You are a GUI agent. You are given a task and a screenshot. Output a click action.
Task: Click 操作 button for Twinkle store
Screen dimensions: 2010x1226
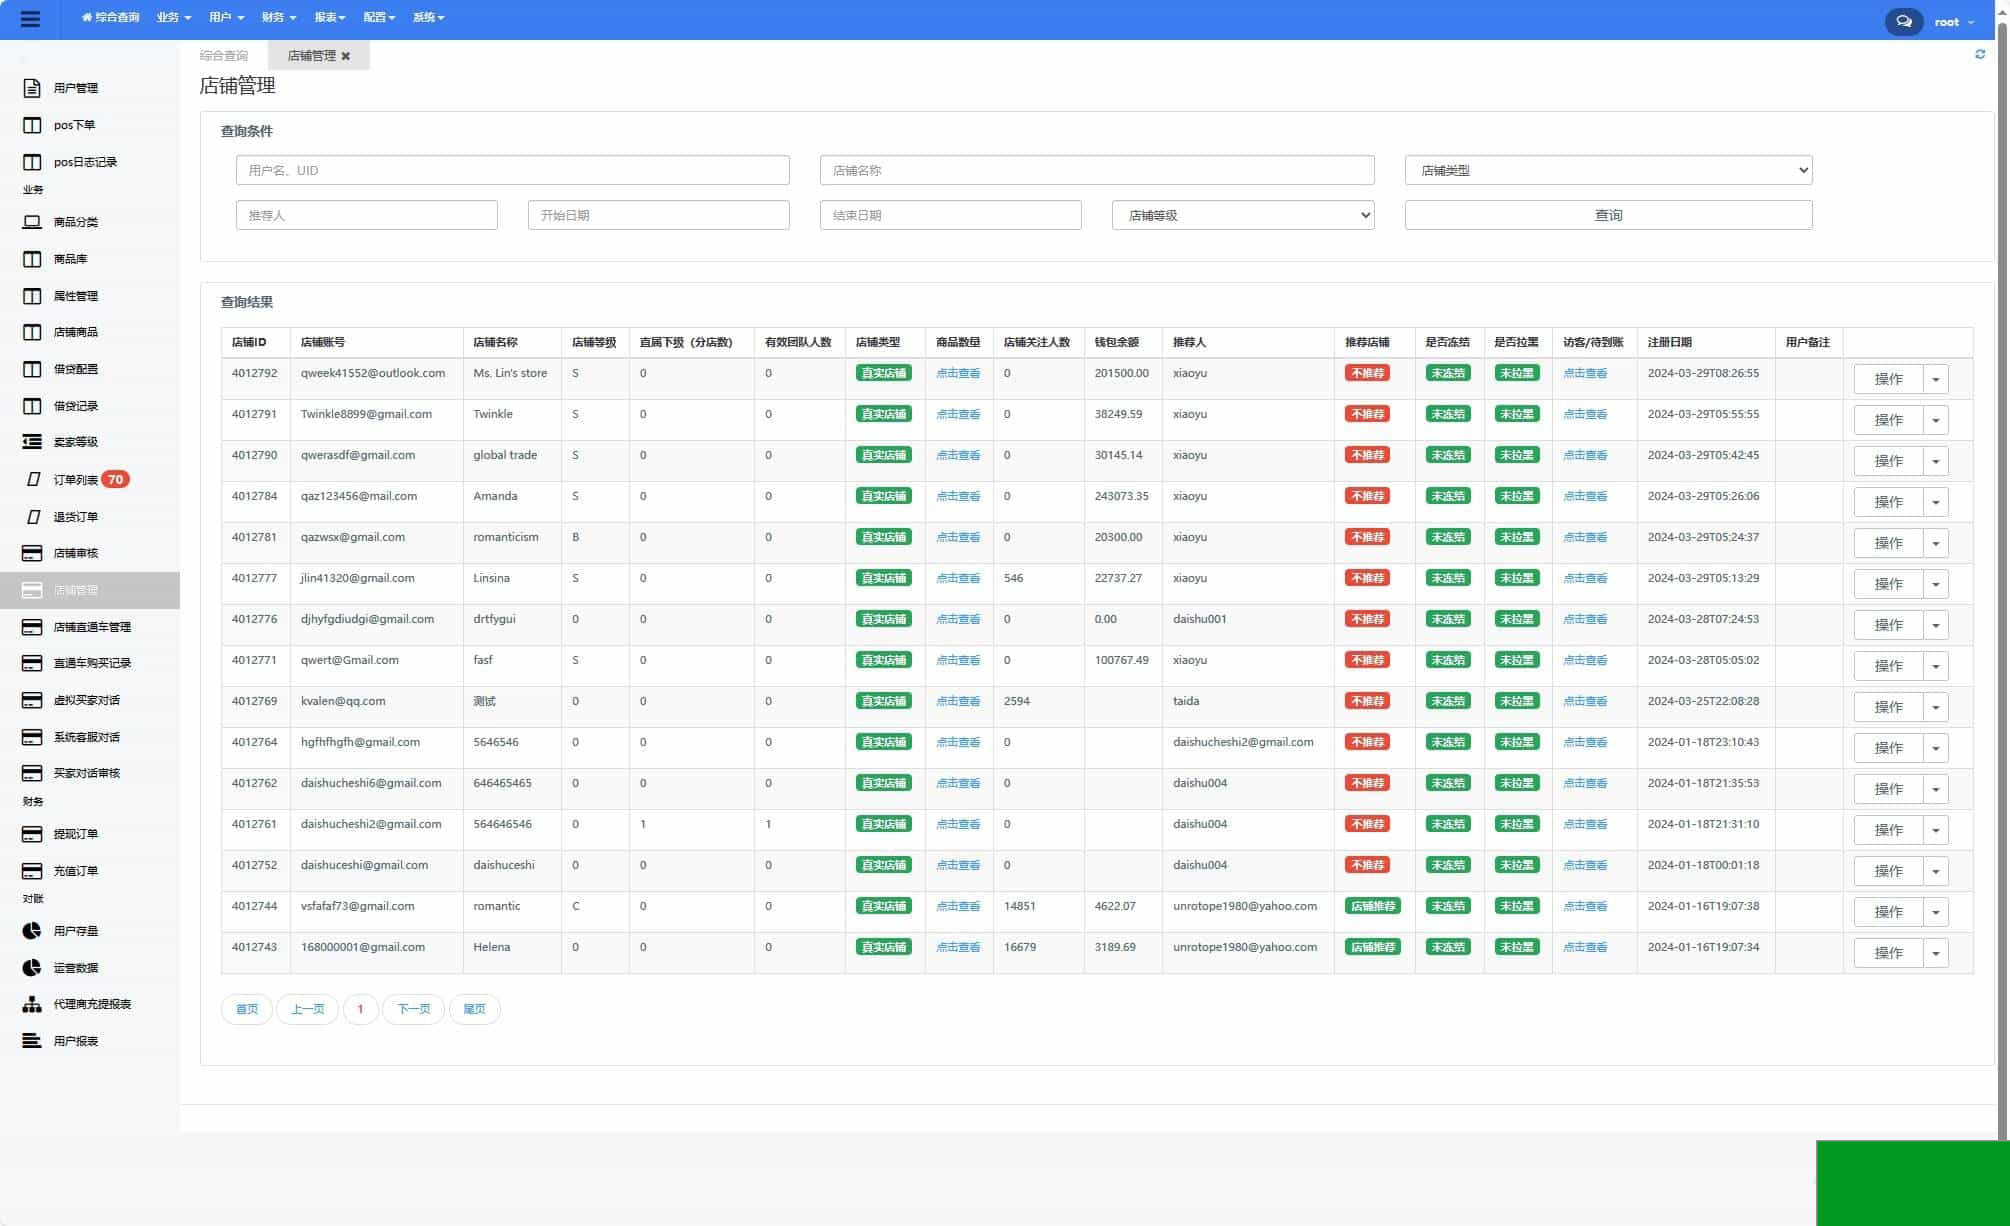1888,420
